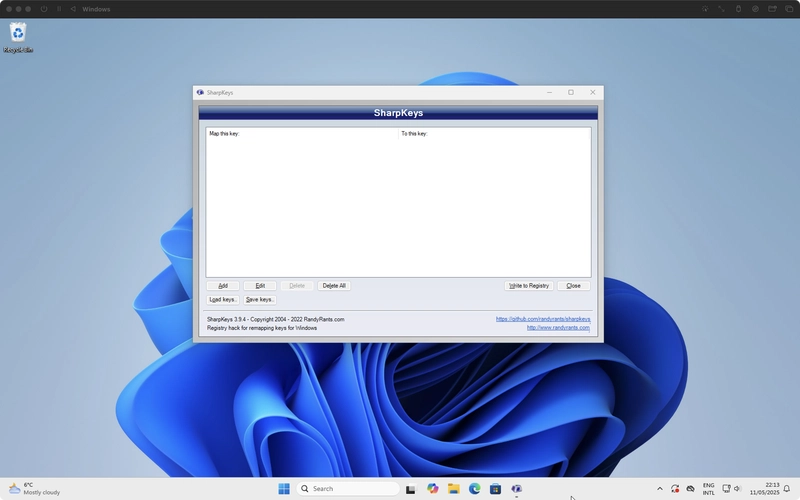The image size is (800, 500).
Task: Click the VM power icon in top bar
Action: [x=44, y=9]
